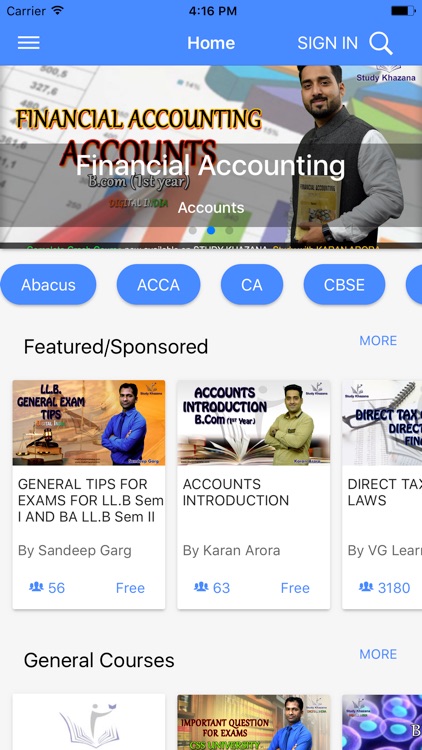Viewport: 422px width, 750px height.
Task: Open the Financial Accounting banner
Action: 211,157
